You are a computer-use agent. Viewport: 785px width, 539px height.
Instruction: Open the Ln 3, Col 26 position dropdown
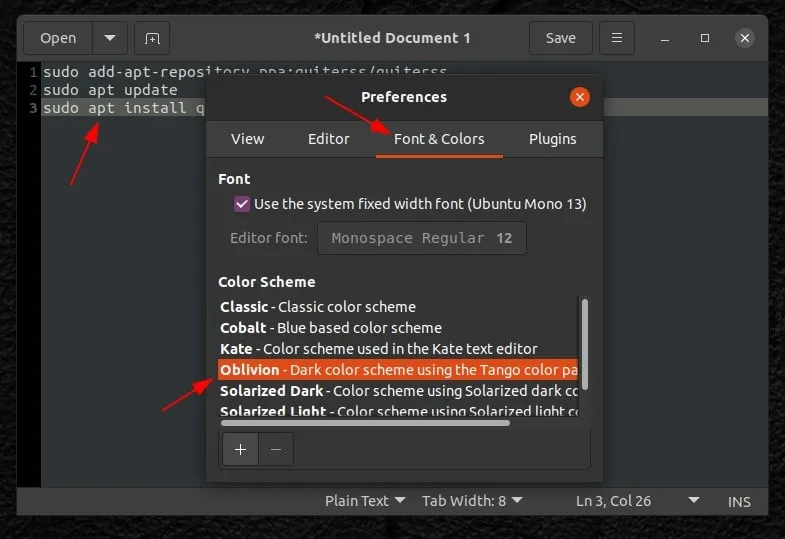[693, 501]
